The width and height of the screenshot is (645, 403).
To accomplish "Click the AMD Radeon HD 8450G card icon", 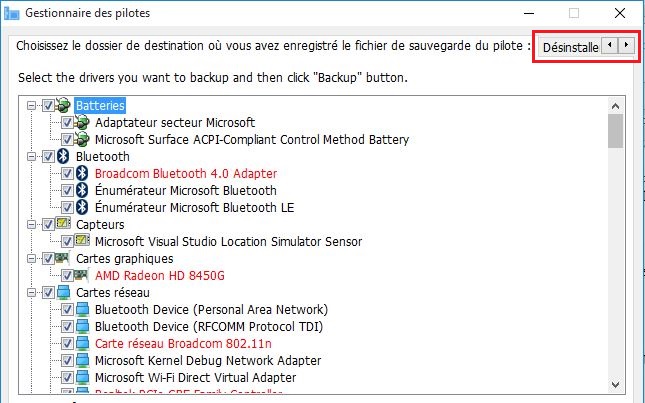I will [81, 275].
